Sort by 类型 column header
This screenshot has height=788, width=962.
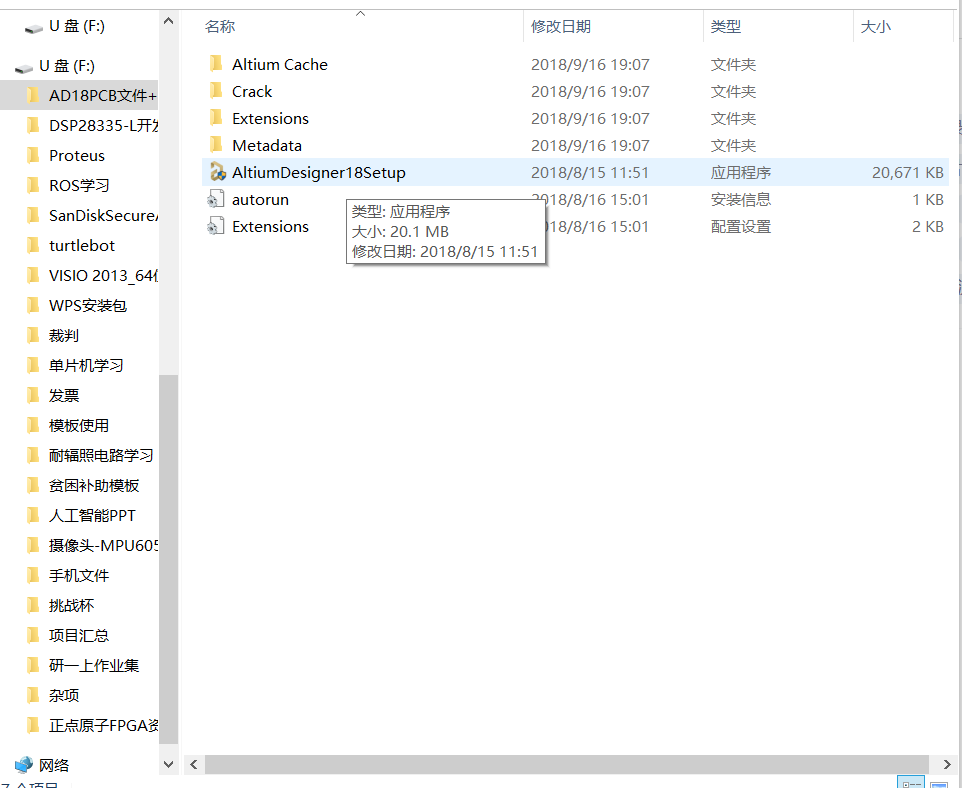pyautogui.click(x=726, y=26)
